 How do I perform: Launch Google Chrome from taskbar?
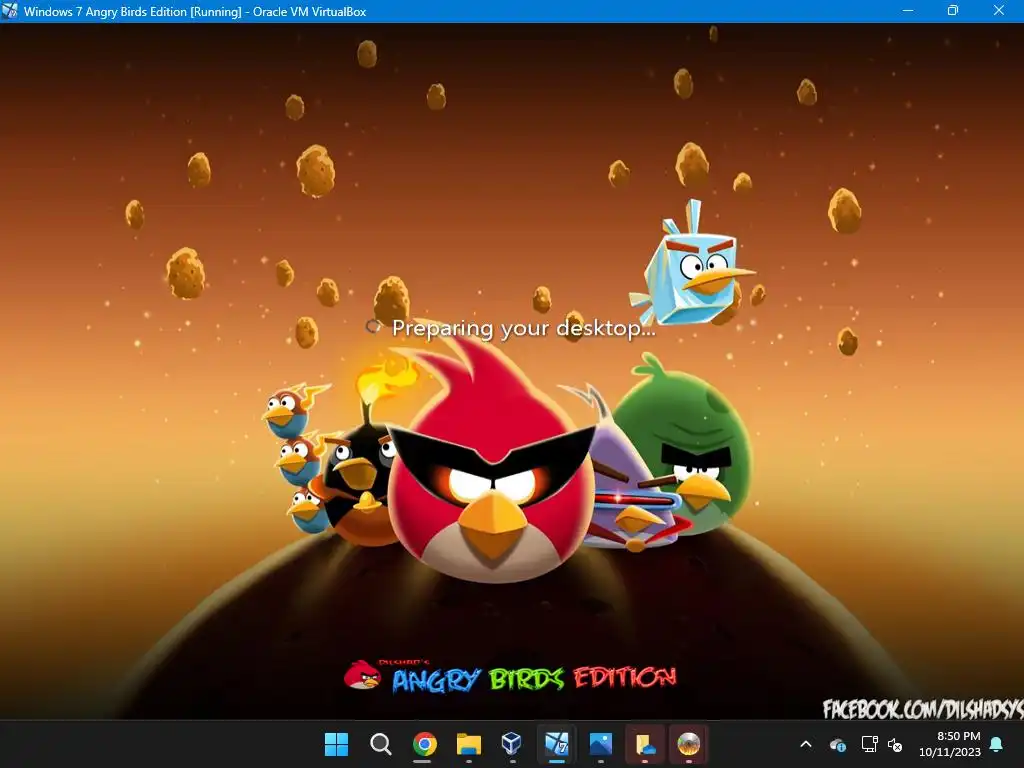point(424,743)
